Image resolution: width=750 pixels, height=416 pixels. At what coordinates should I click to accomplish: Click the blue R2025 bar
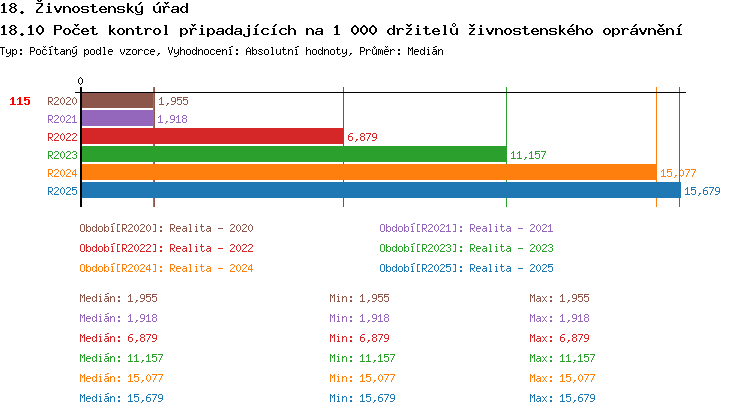click(x=380, y=191)
